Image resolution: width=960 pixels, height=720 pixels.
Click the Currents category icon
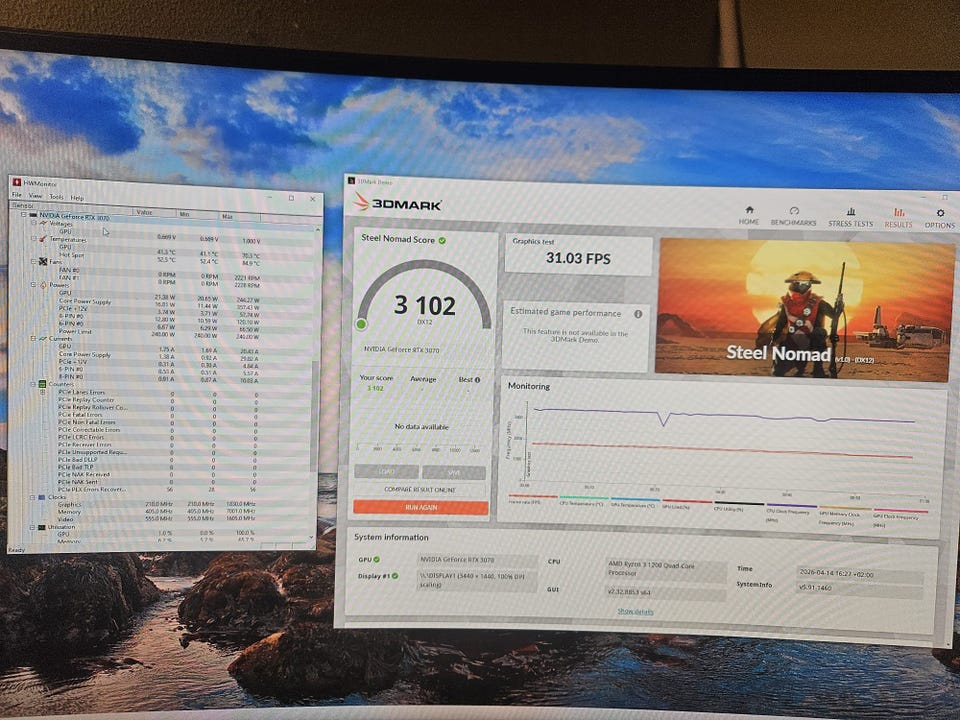point(43,338)
